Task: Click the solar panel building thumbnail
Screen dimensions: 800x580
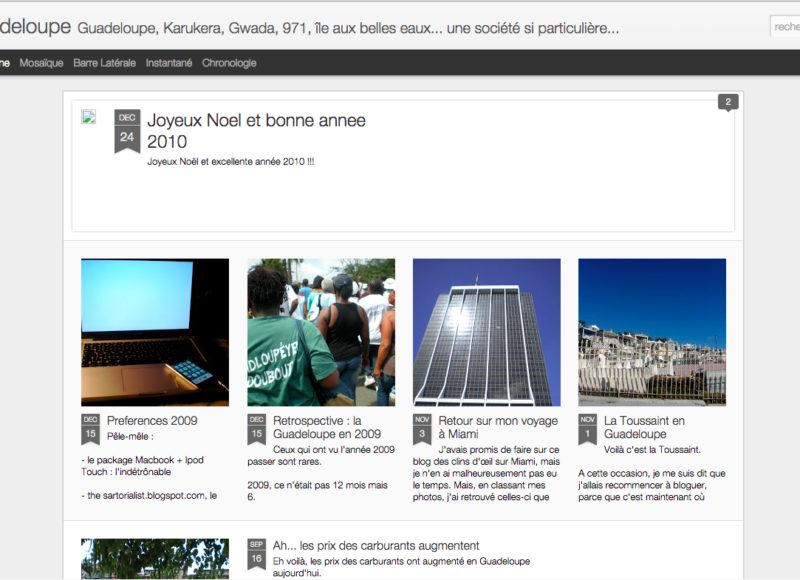Action: 487,332
